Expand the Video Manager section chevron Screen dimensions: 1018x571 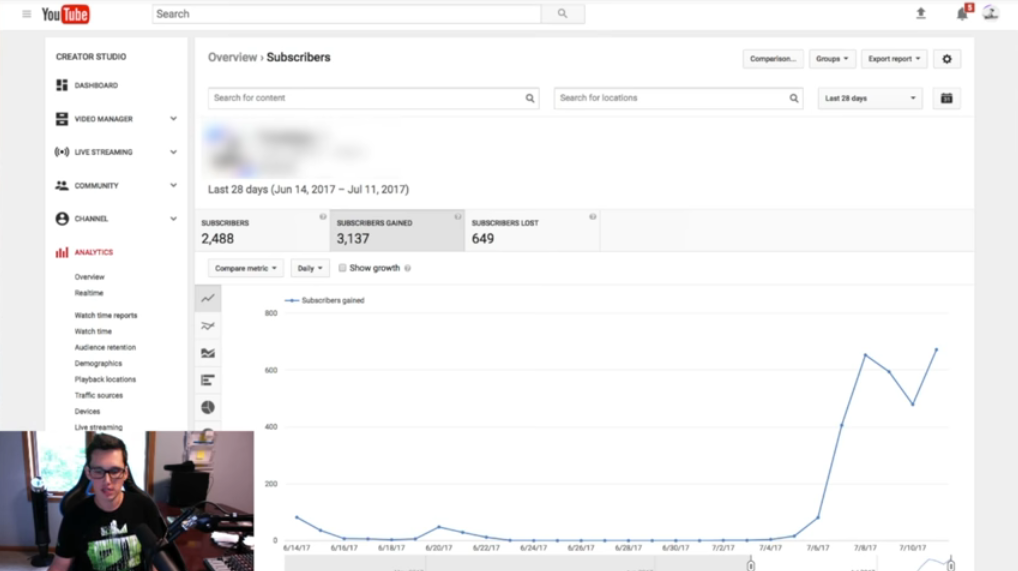point(173,119)
